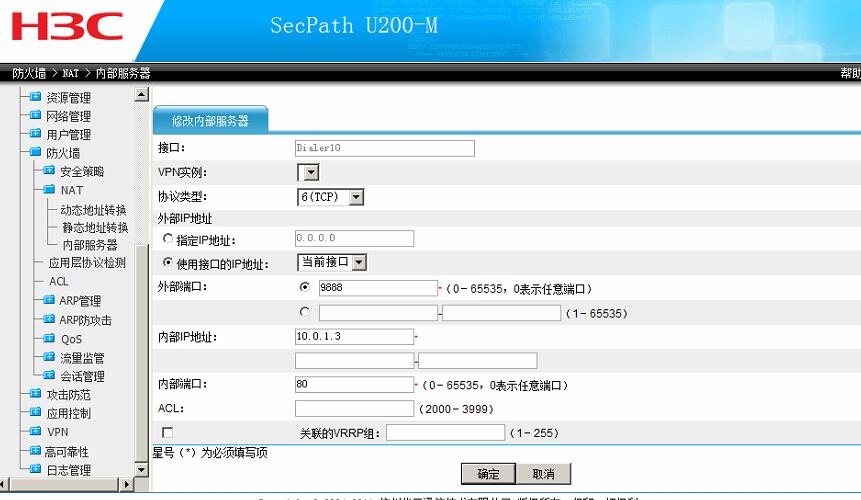Collapse the 防火墙 folder icon

click(x=35, y=152)
